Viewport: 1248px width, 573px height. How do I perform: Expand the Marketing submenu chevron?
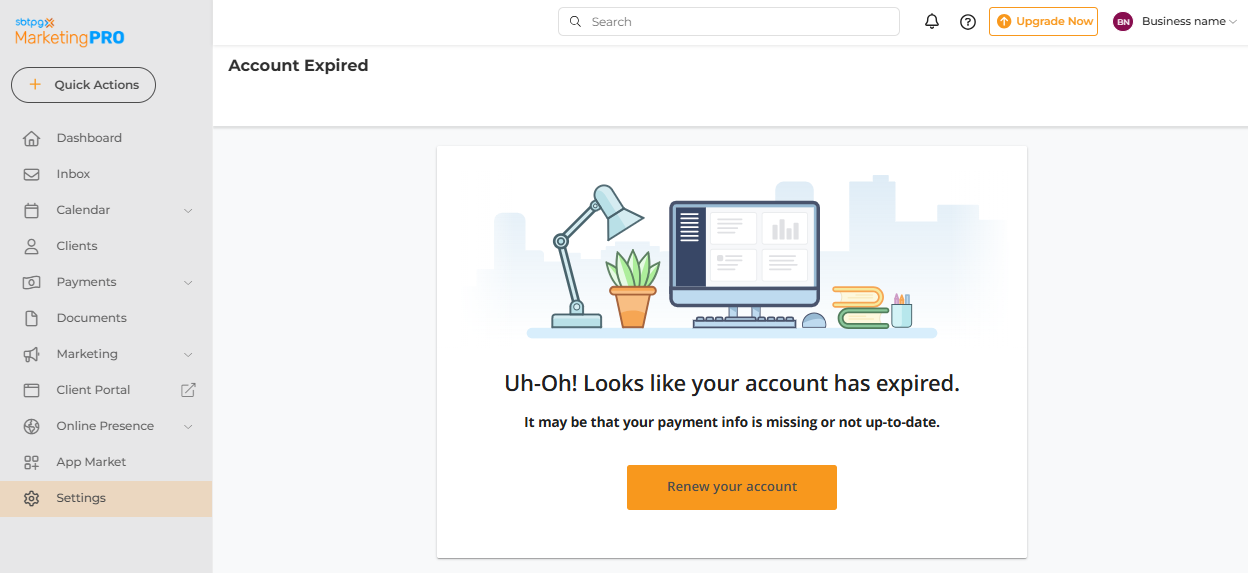click(x=188, y=354)
